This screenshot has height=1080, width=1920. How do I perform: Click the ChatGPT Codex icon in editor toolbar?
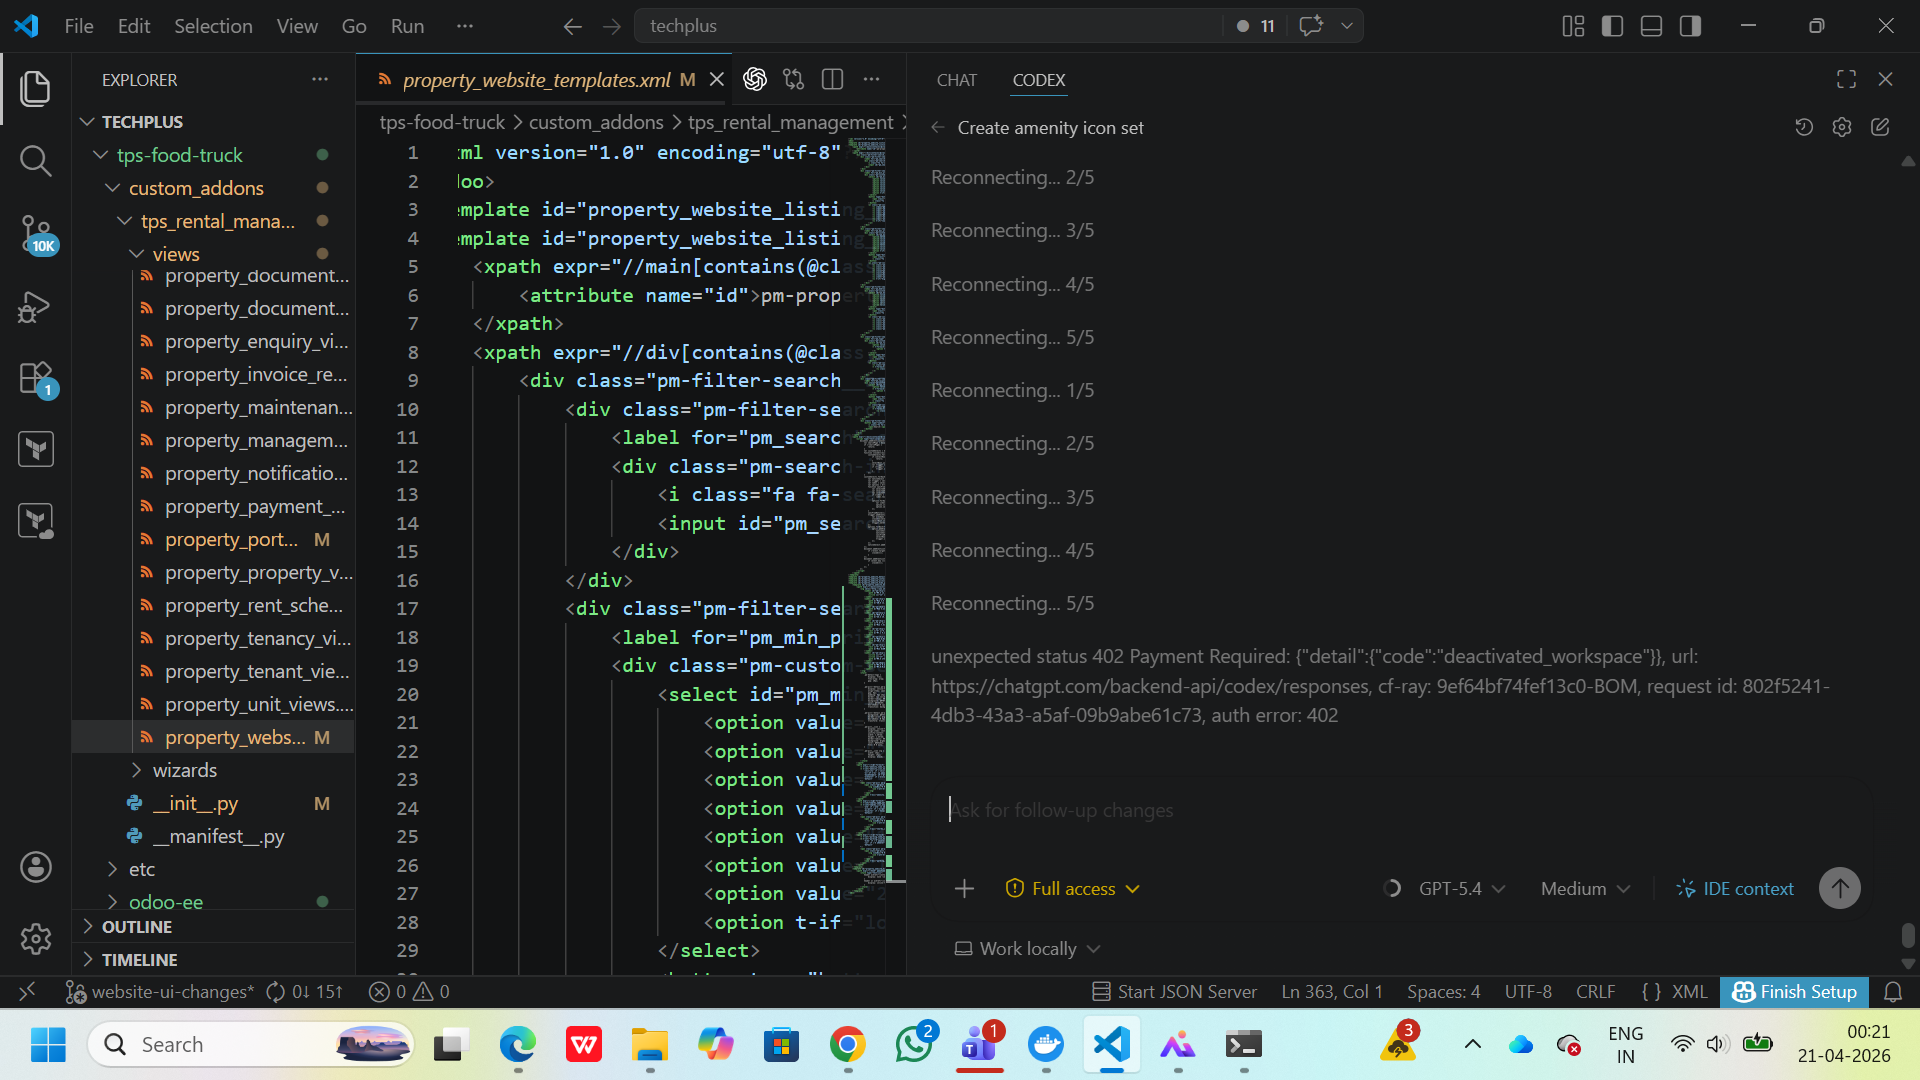tap(755, 79)
